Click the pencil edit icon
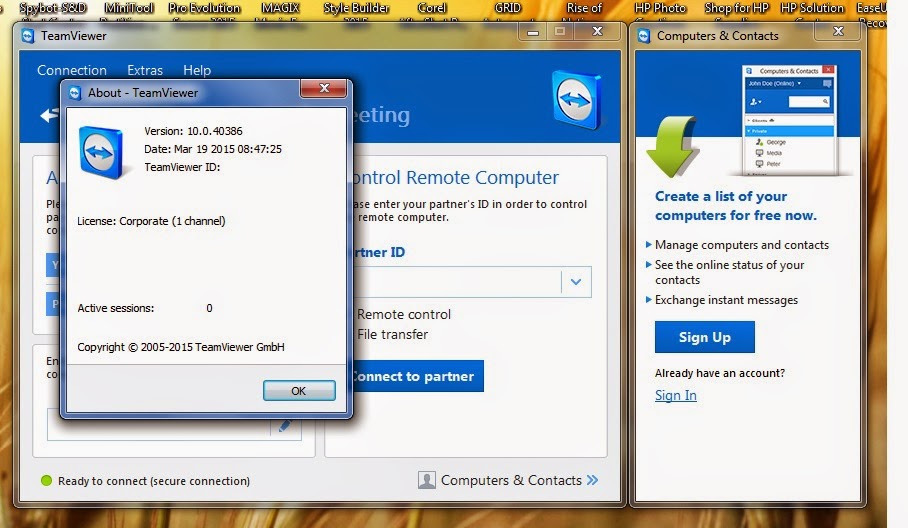908x528 pixels. pos(284,427)
